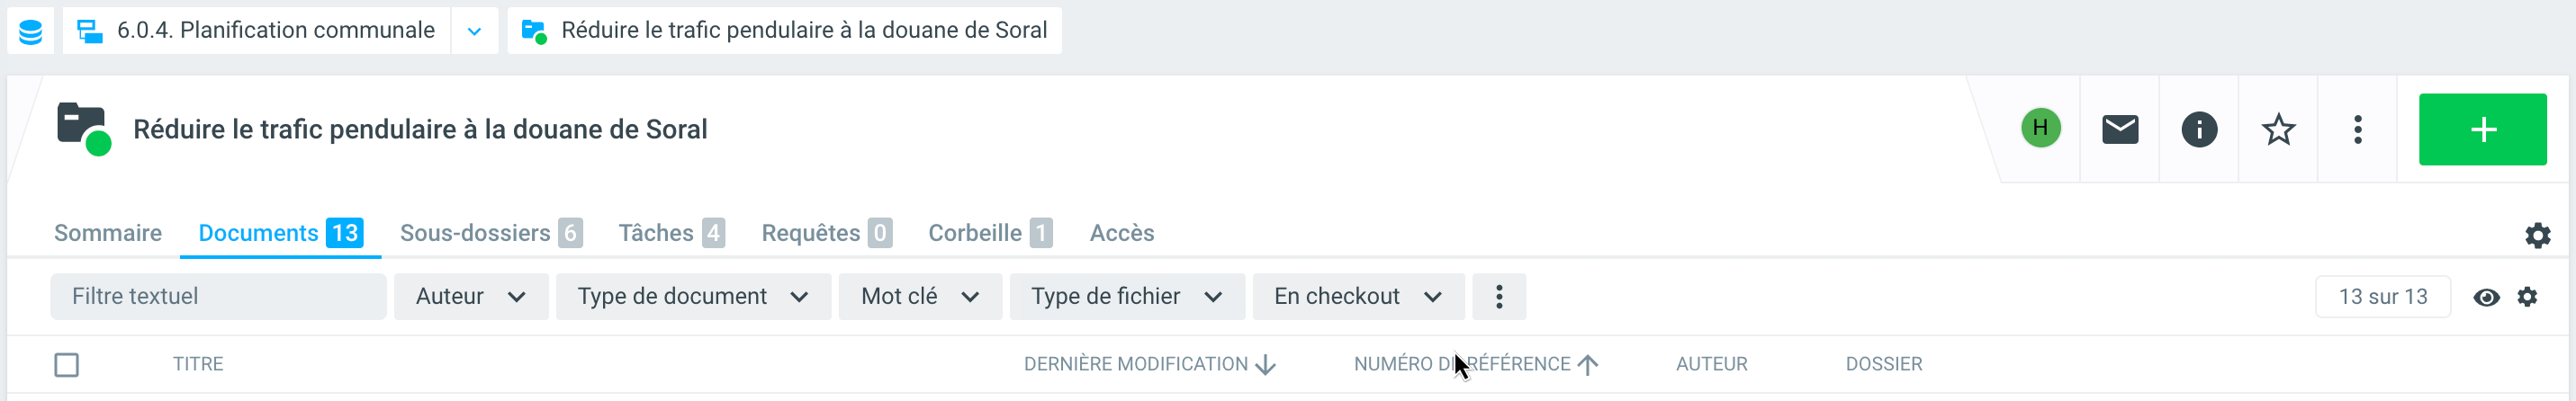This screenshot has width=2576, height=401.
Task: Open the mail envelope icon
Action: pos(2119,130)
